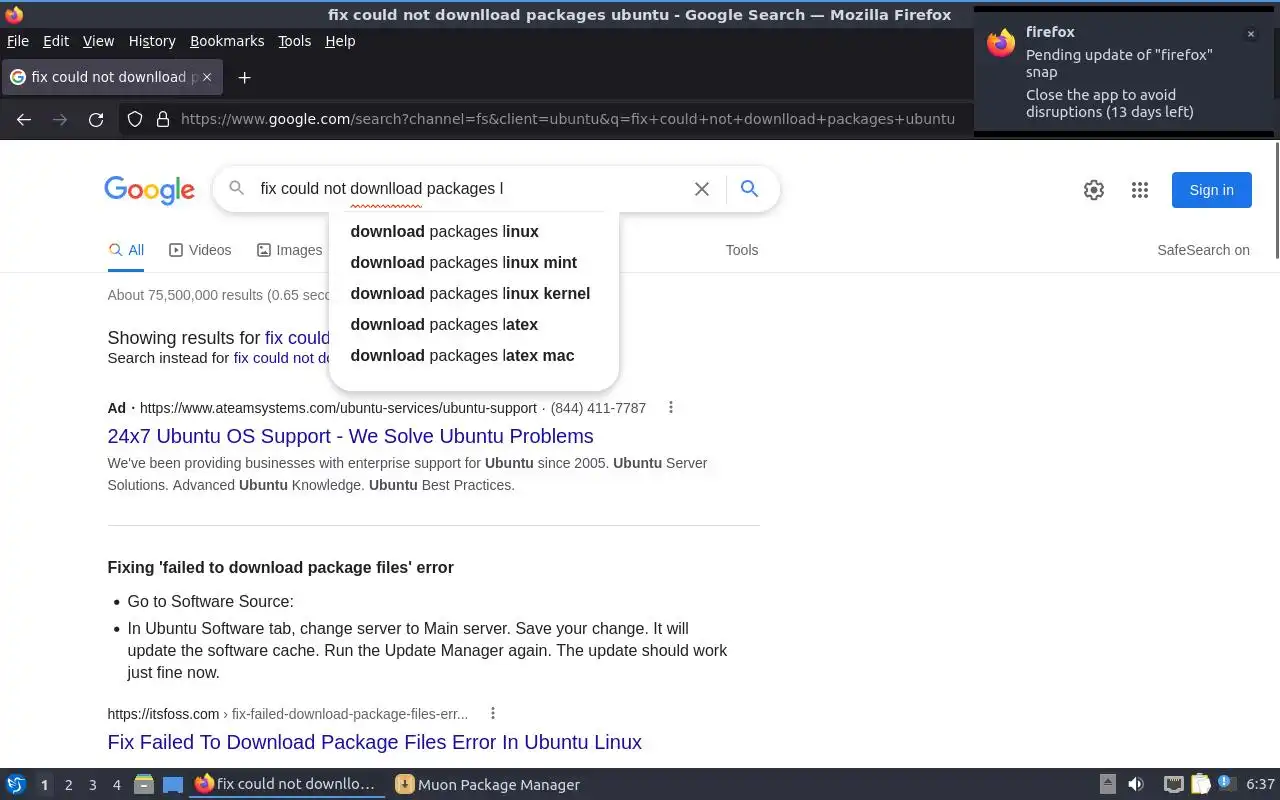Screen dimensions: 1280x800
Task: Dismiss the firefox snap notification
Action: point(1250,34)
